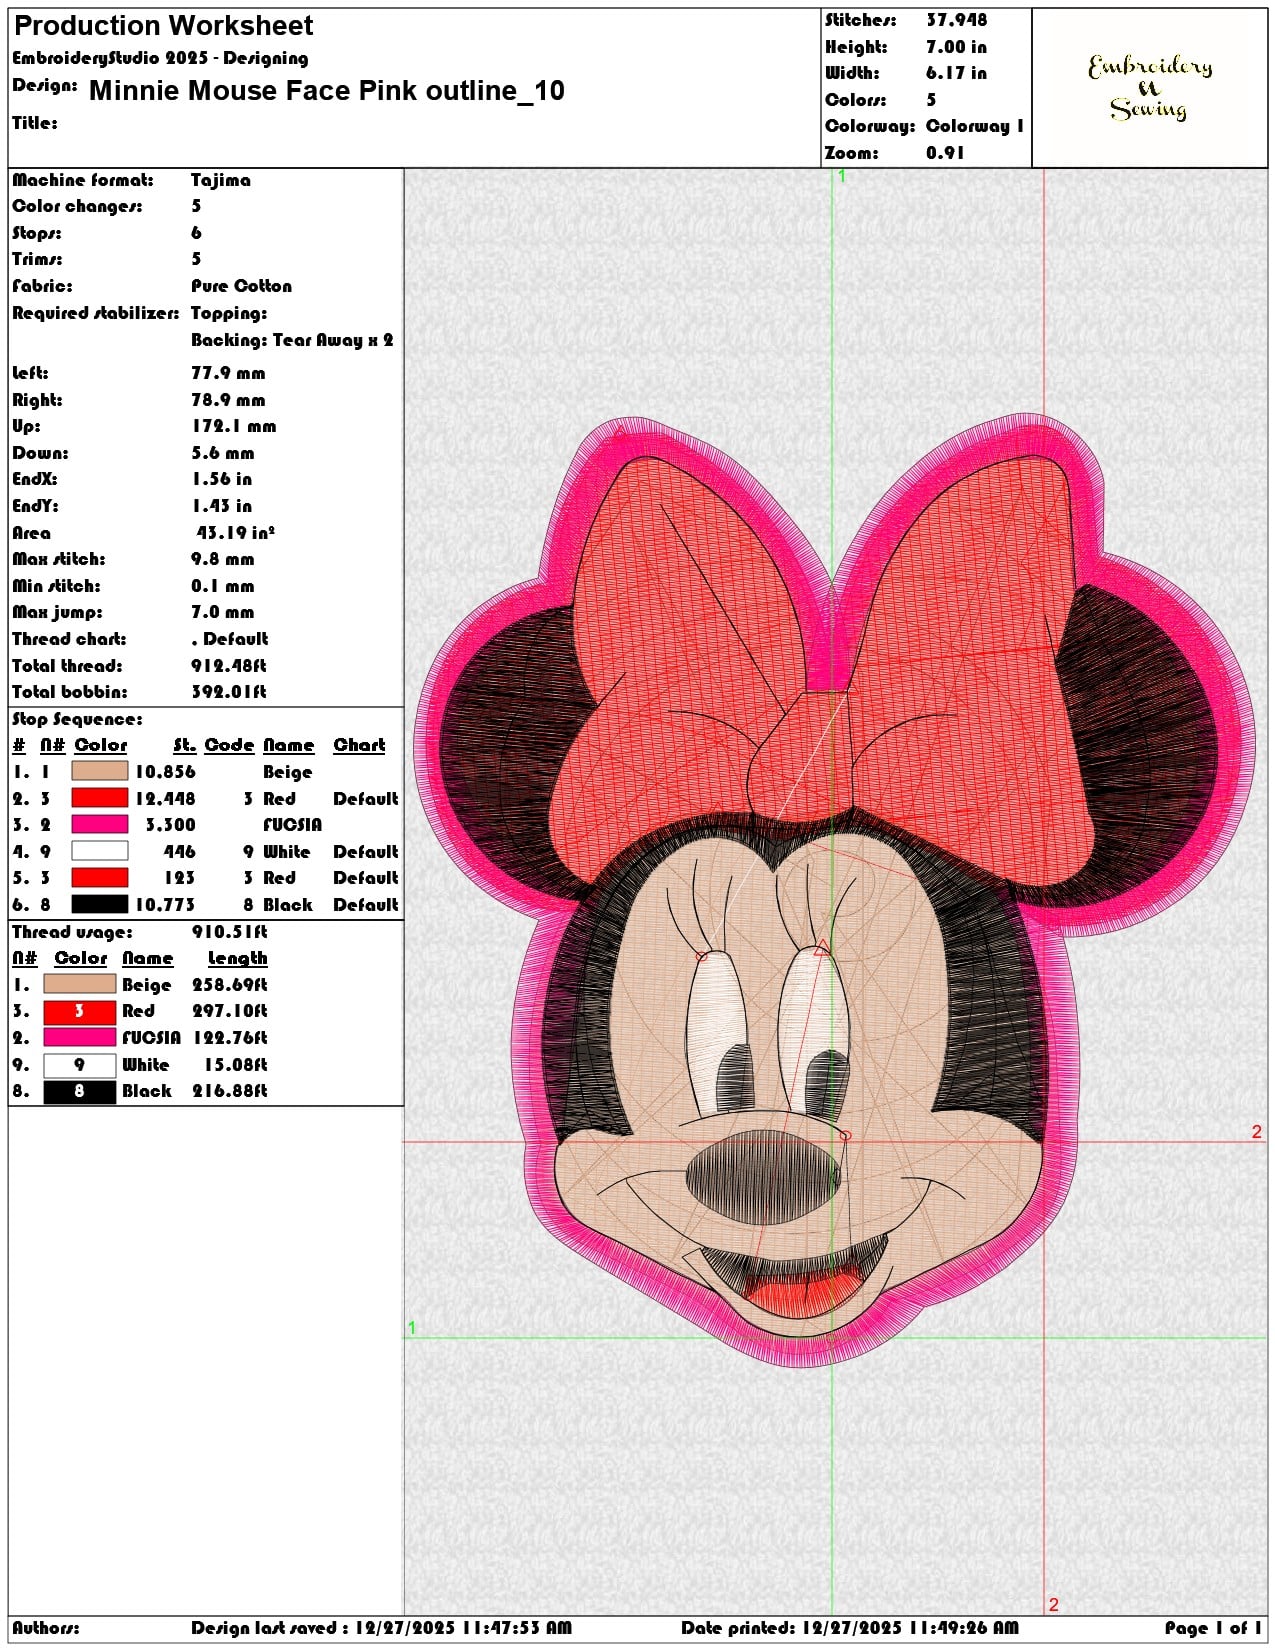Click the Up value '172.1 mm'
This screenshot has width=1275, height=1650.
point(233,426)
